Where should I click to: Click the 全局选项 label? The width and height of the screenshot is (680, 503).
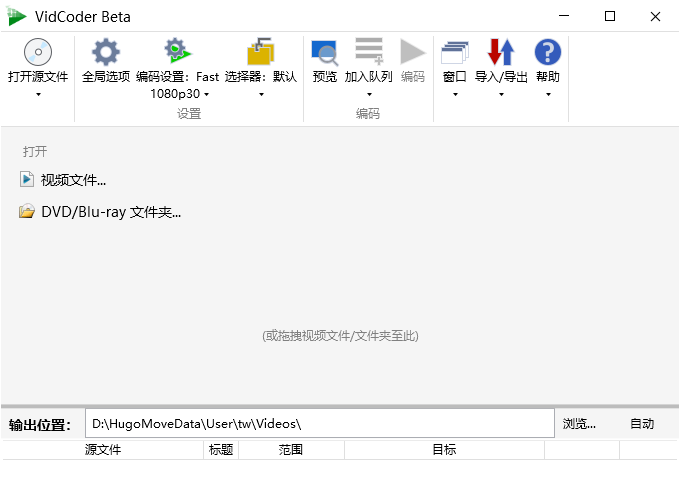pos(106,77)
